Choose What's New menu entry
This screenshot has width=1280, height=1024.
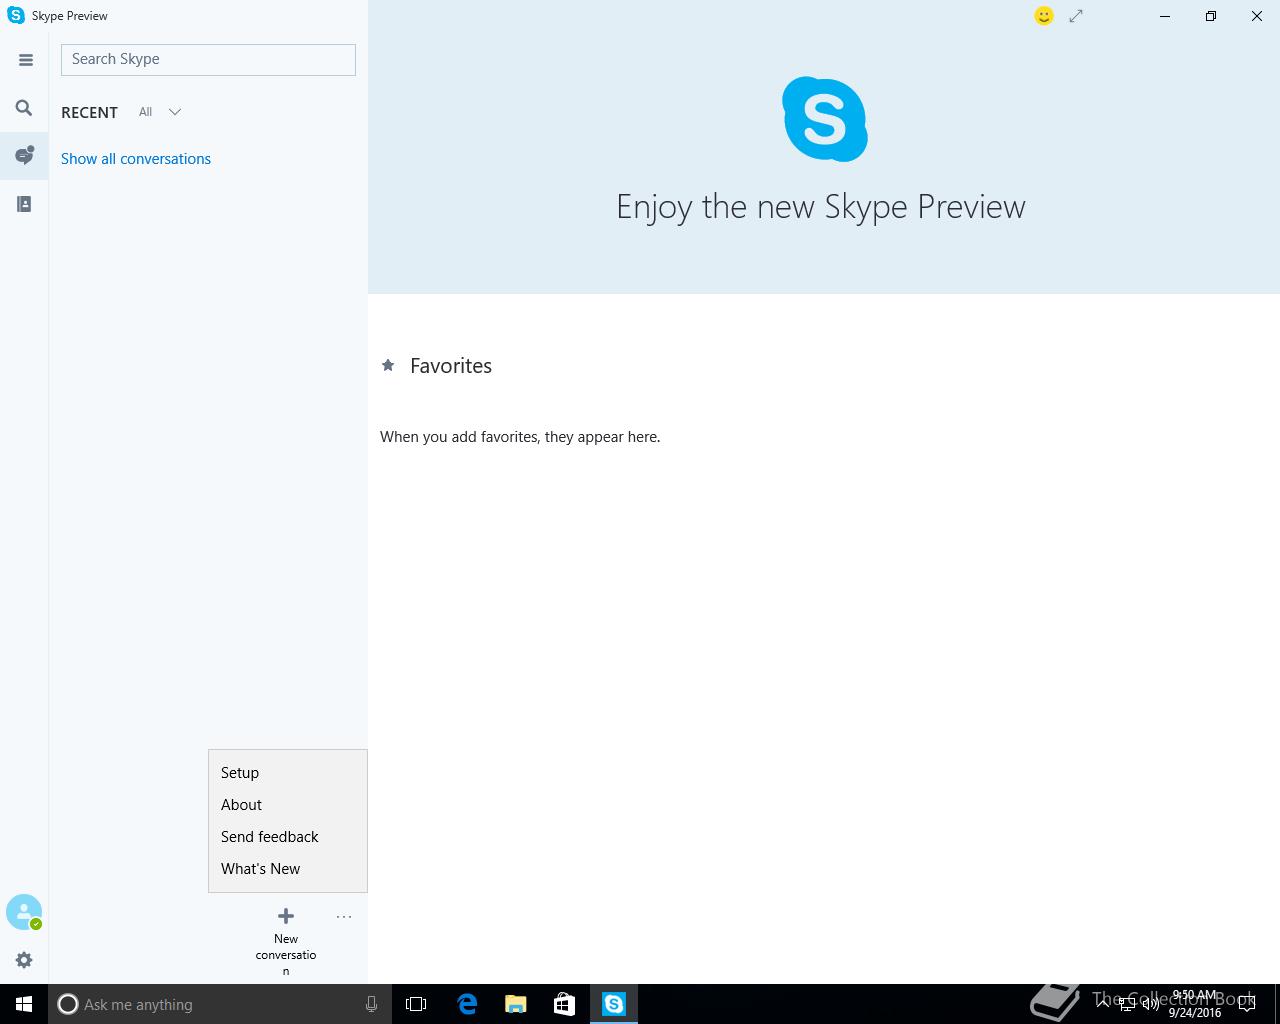tap(288, 869)
